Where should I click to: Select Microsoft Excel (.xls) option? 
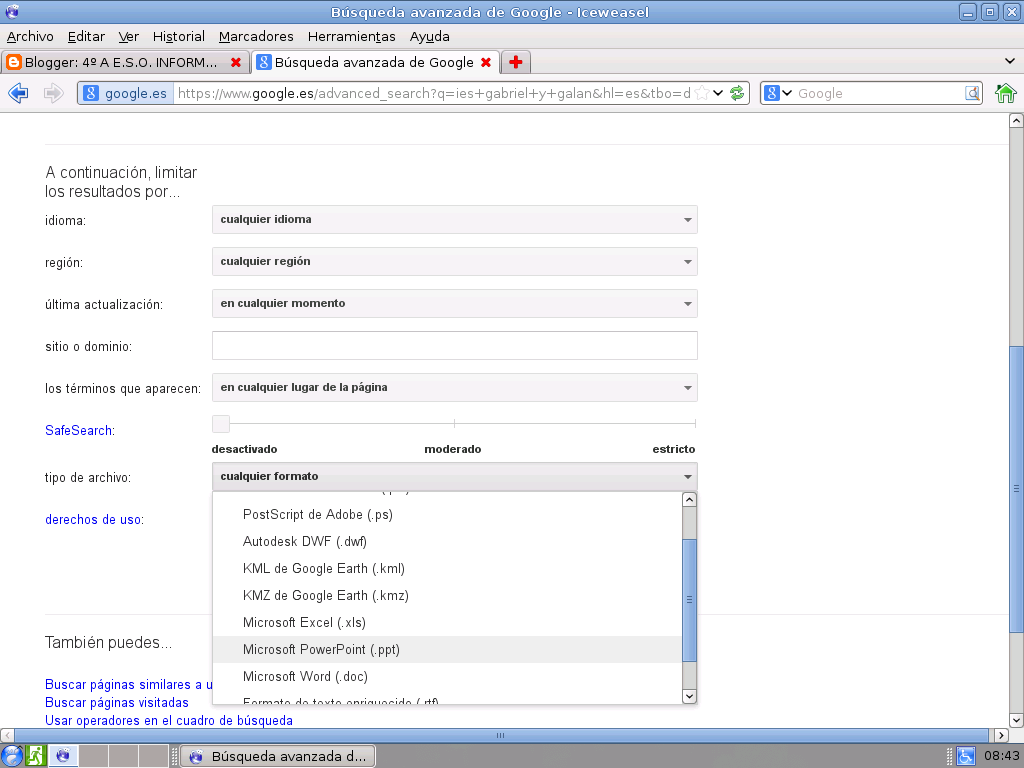[x=447, y=622]
